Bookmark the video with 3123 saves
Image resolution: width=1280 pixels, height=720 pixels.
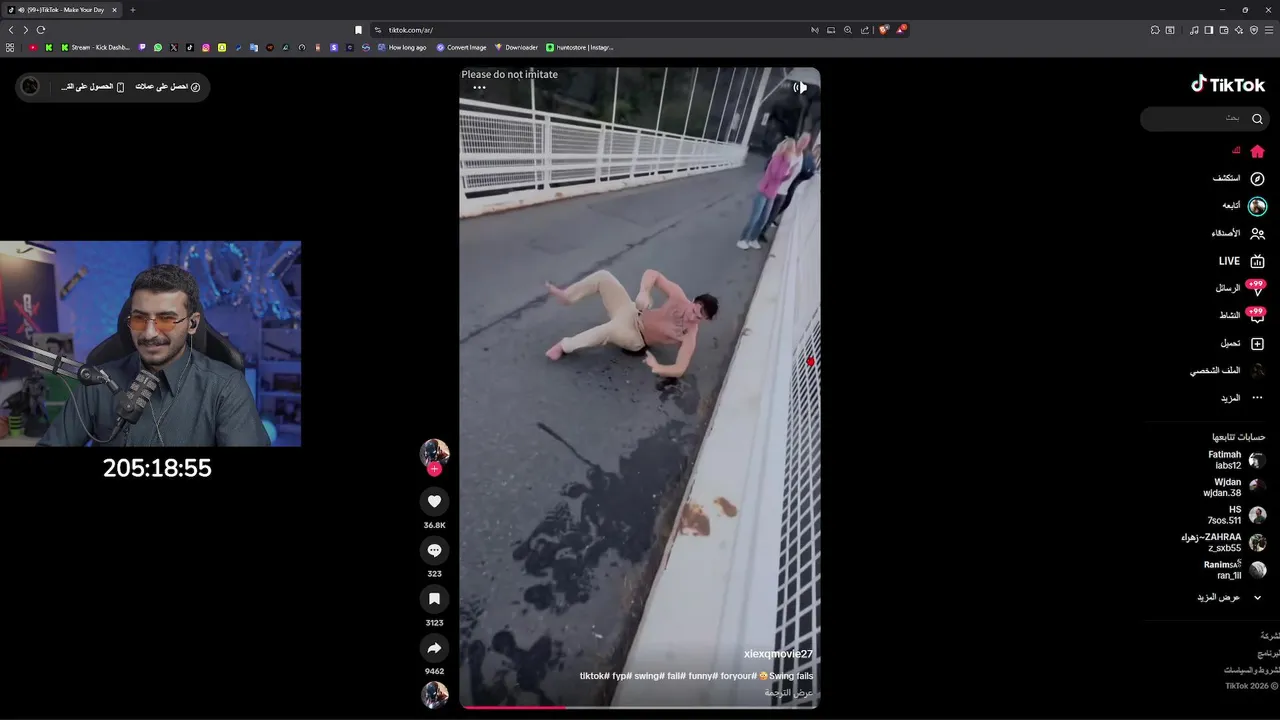pos(434,599)
